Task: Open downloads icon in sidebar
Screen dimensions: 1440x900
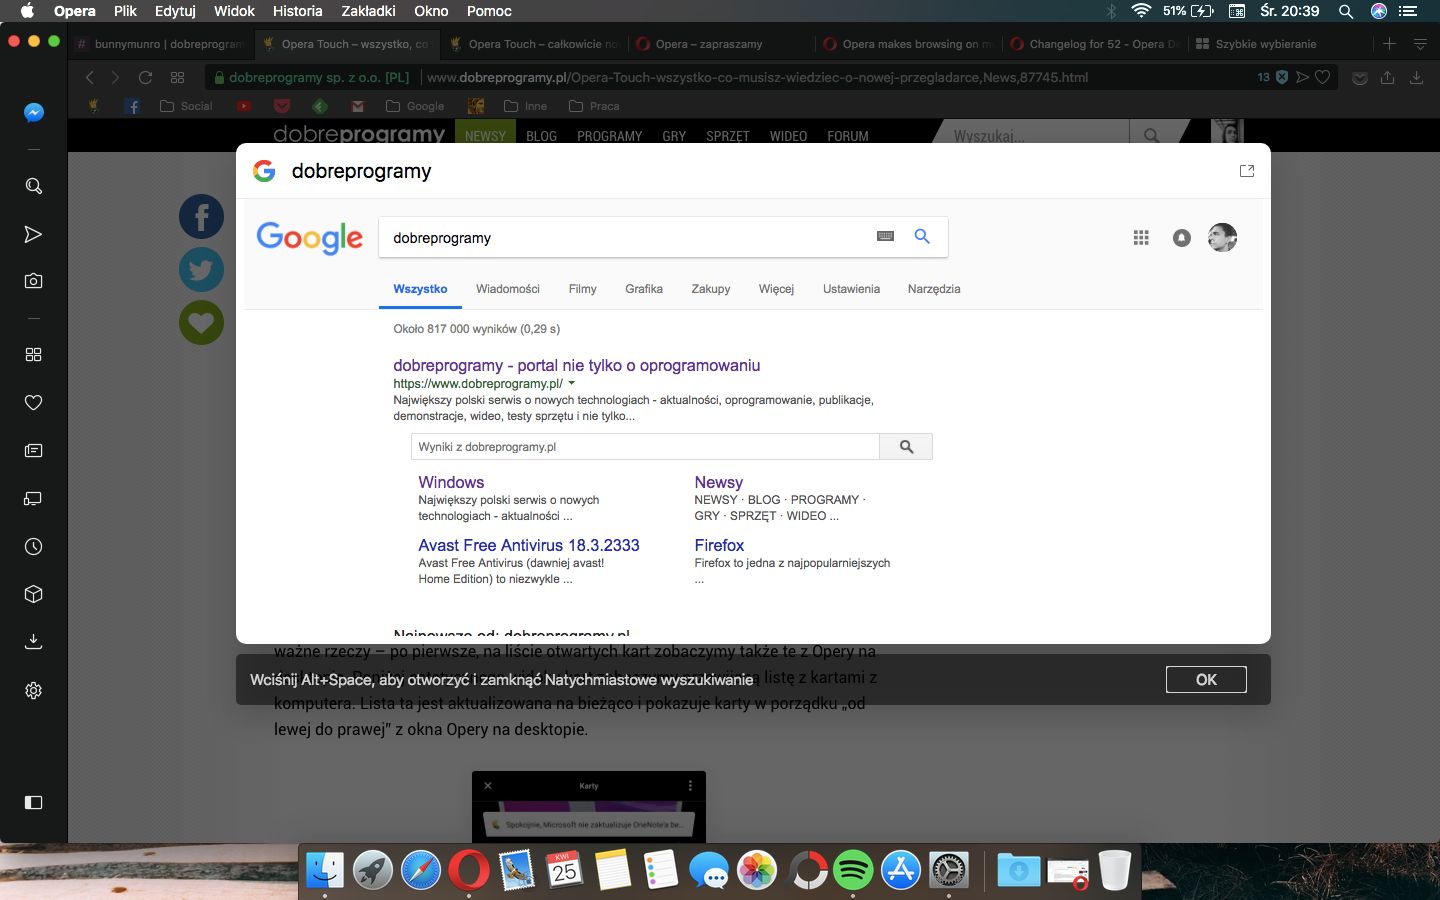Action: pyautogui.click(x=33, y=642)
